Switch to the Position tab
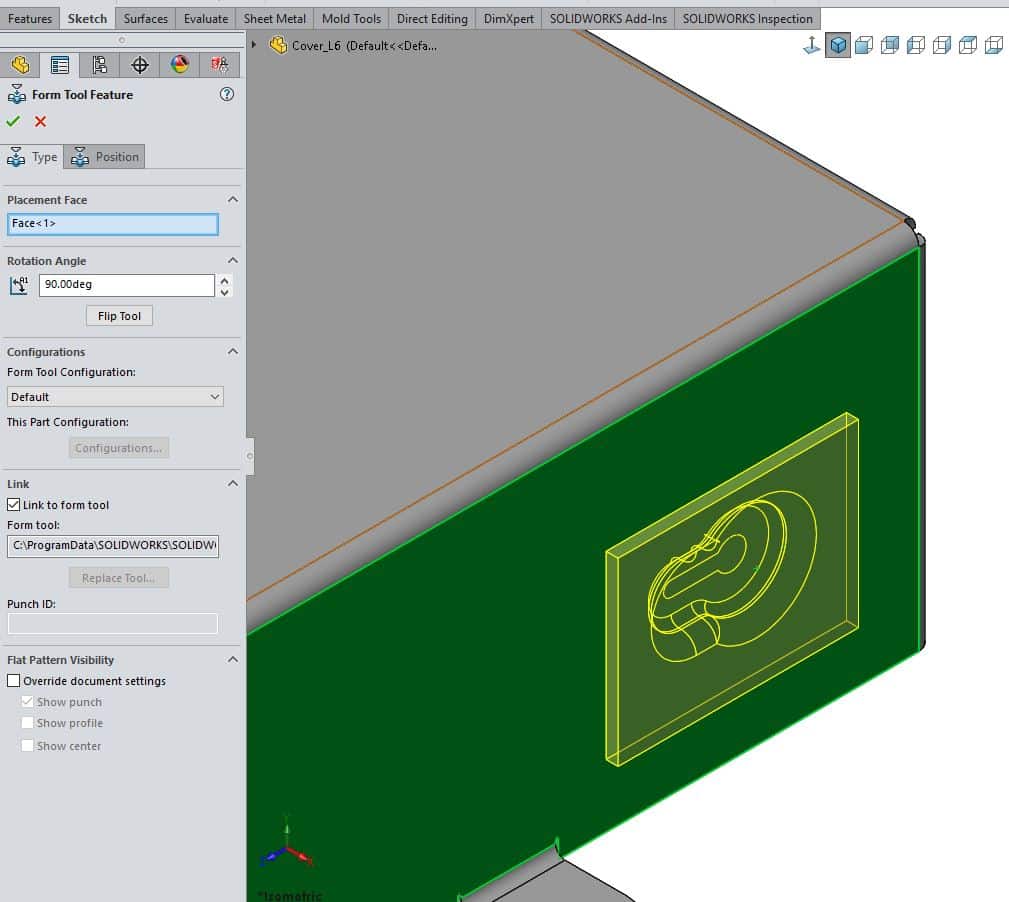 tap(104, 156)
